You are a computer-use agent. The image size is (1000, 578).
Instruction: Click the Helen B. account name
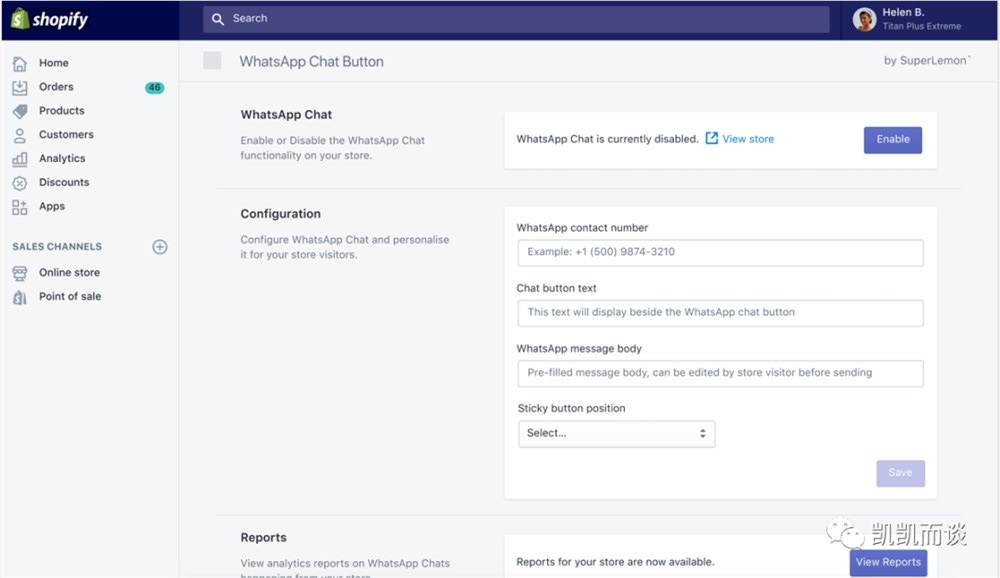pyautogui.click(x=903, y=12)
